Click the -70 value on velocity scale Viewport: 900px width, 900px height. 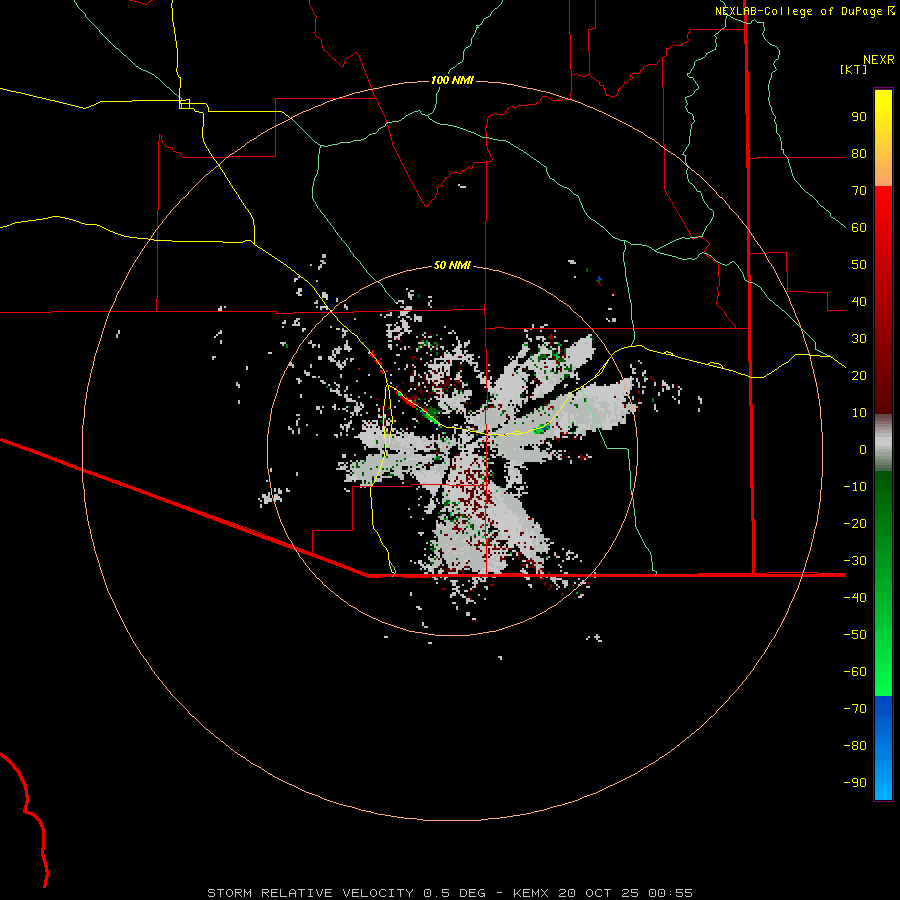pos(855,708)
